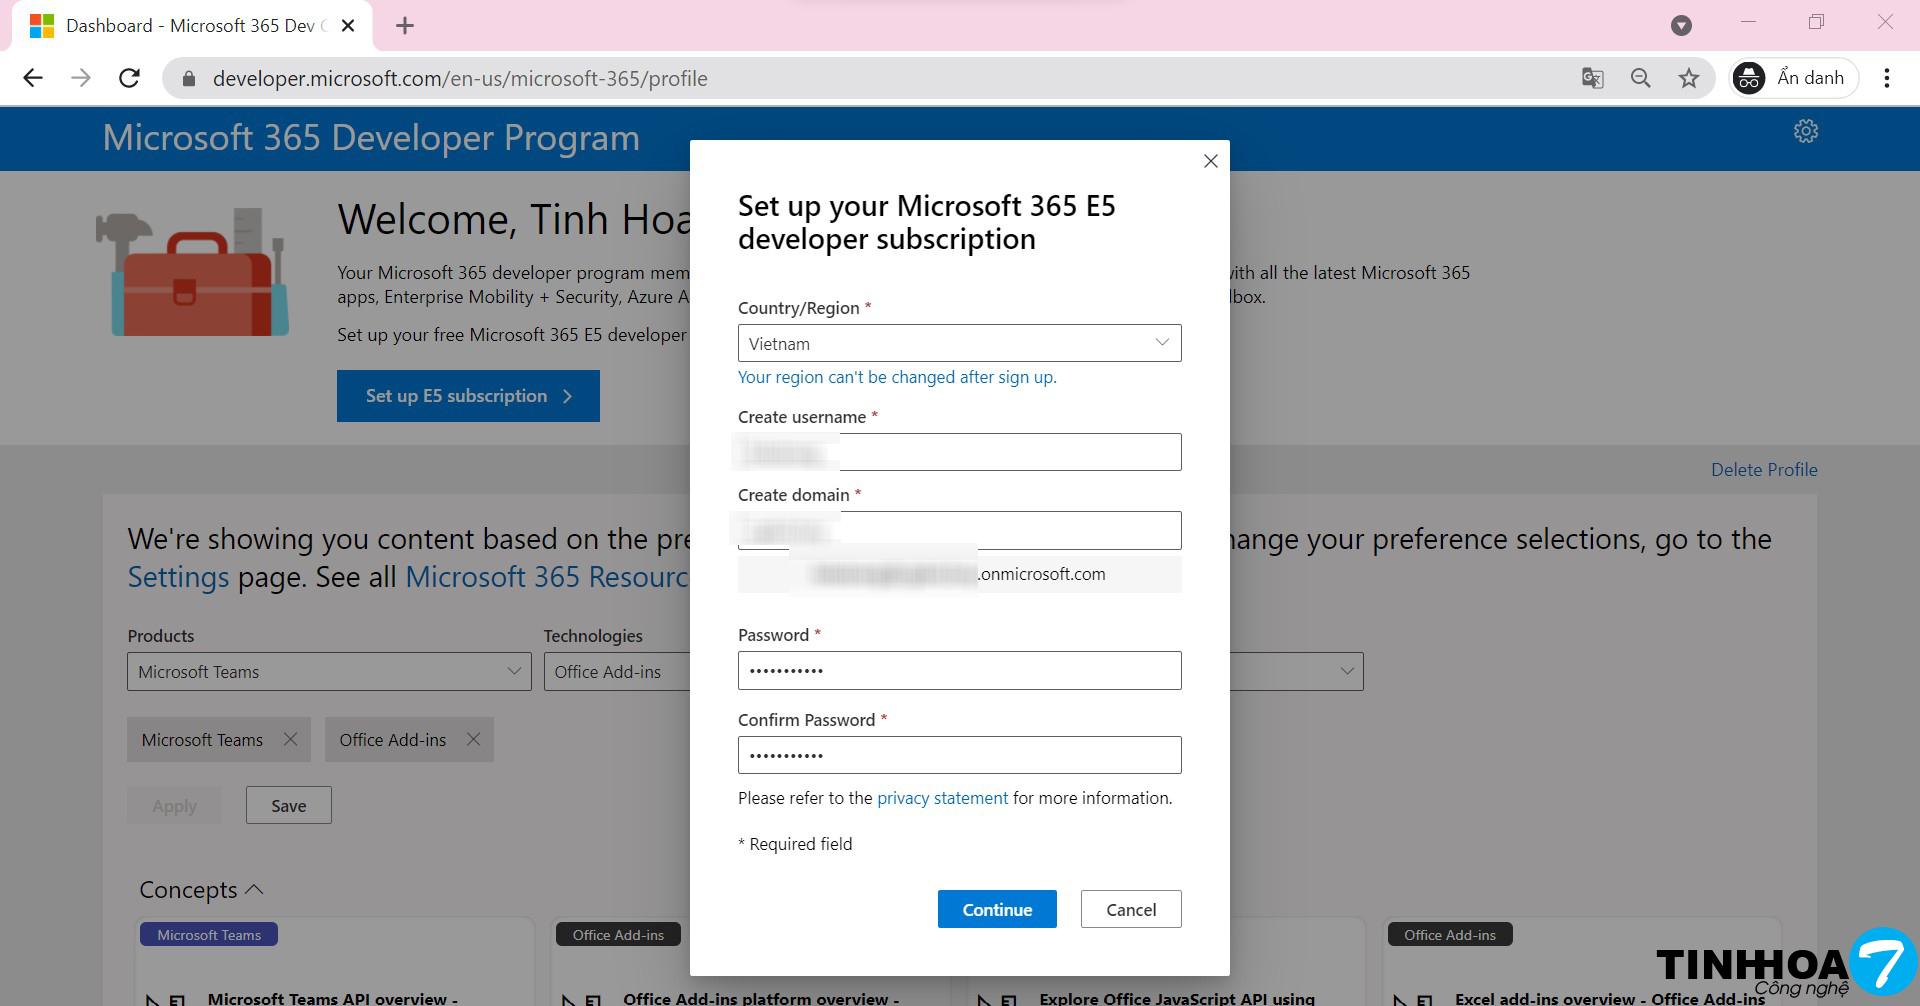Expand the Products dropdown showing Microsoft Teams
Screen dimensions: 1920x1006
tap(328, 671)
